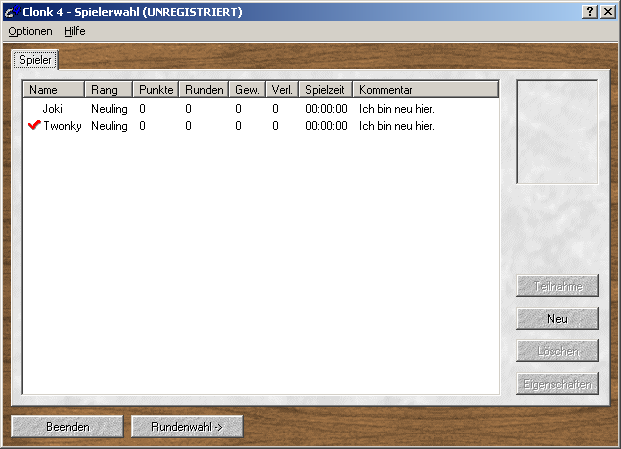
Task: Click the red checkmark next to Twonky
Action: (34, 126)
